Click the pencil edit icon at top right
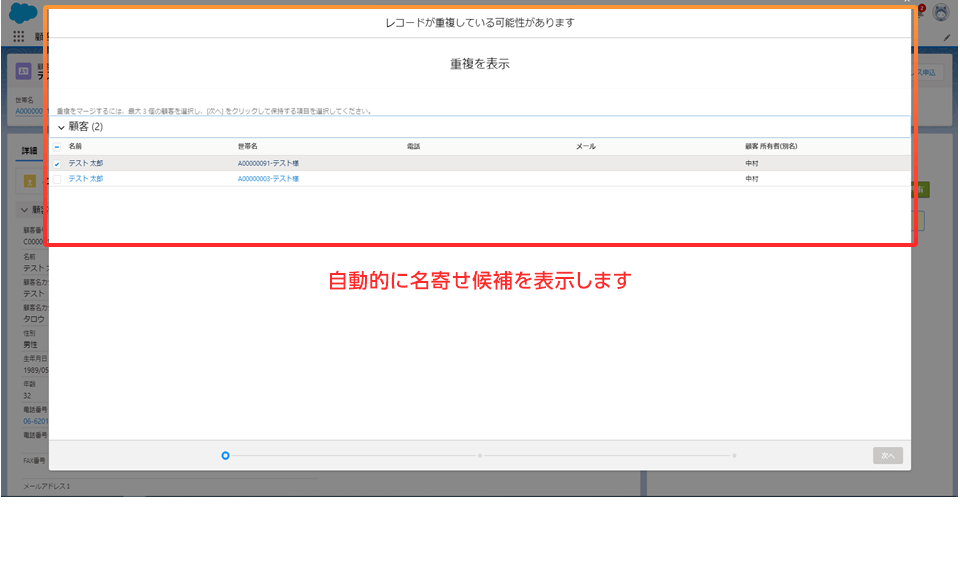Image resolution: width=960 pixels, height=570 pixels. (947, 37)
